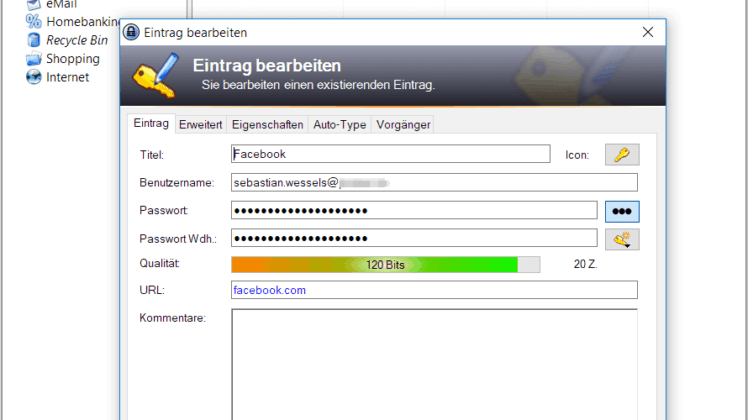Click the facebook.com URL field
This screenshot has height=420, width=748.
pos(434,290)
